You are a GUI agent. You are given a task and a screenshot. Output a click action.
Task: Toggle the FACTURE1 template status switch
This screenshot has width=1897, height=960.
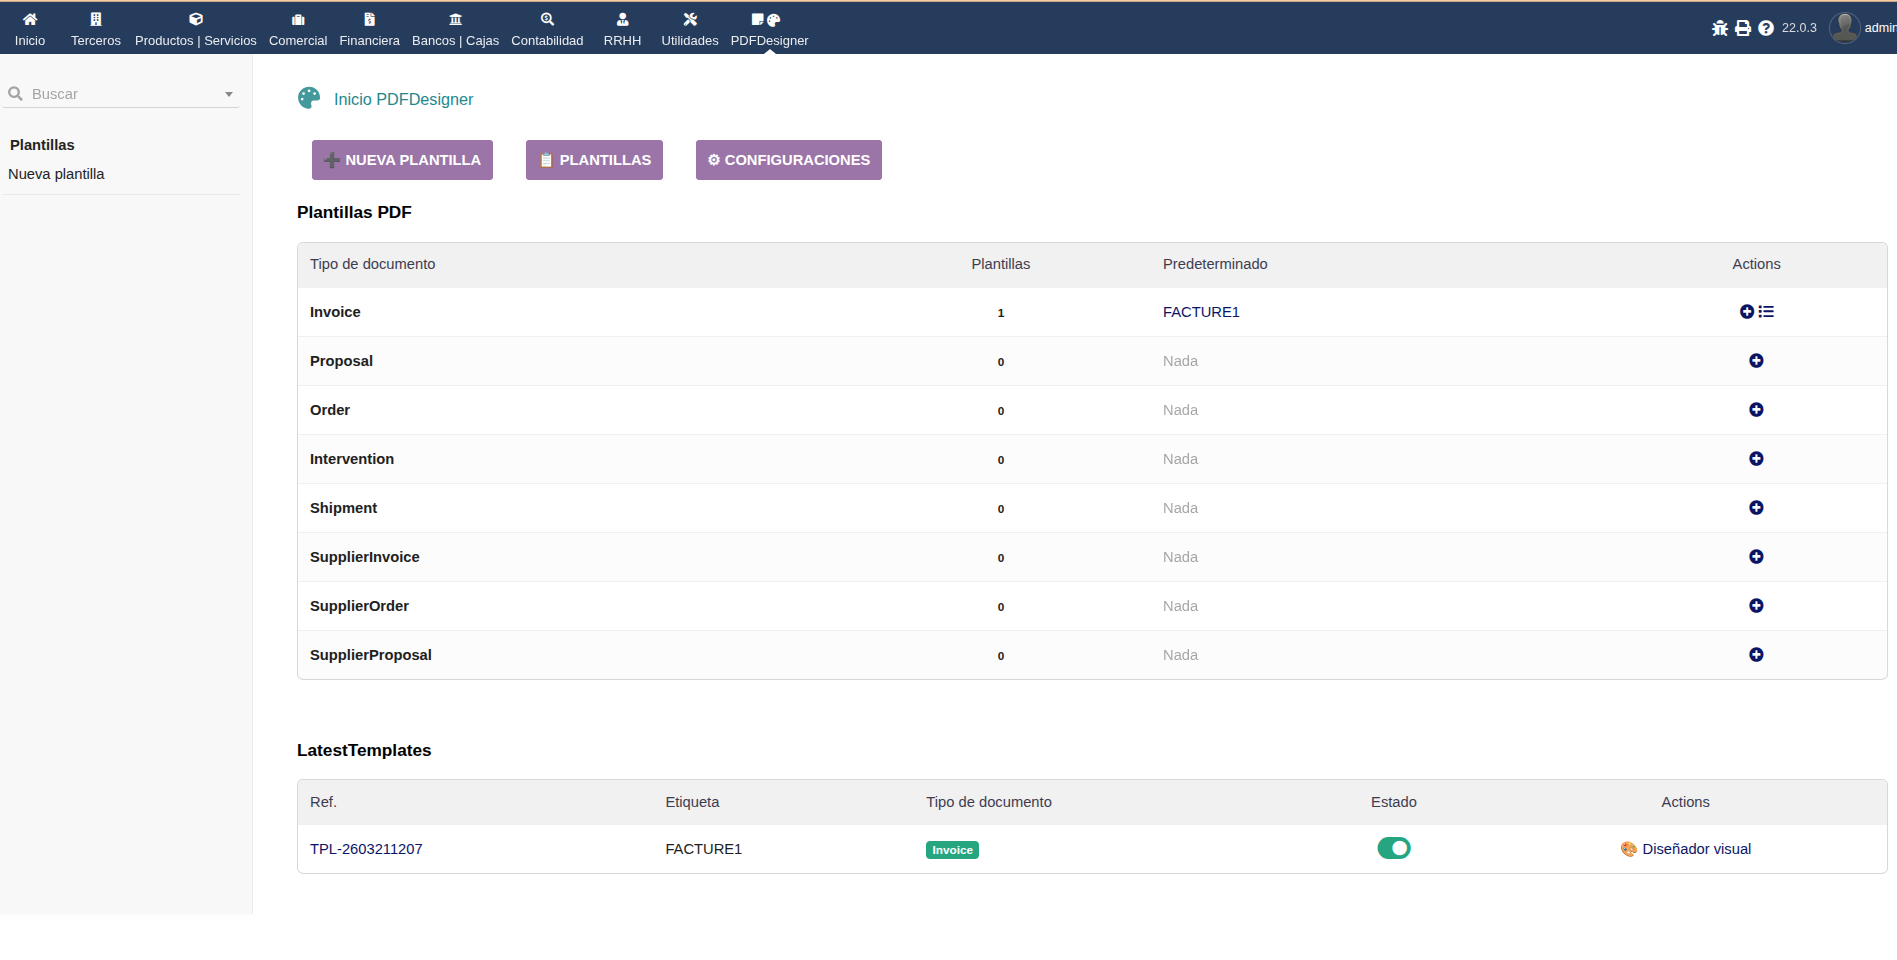tap(1393, 848)
